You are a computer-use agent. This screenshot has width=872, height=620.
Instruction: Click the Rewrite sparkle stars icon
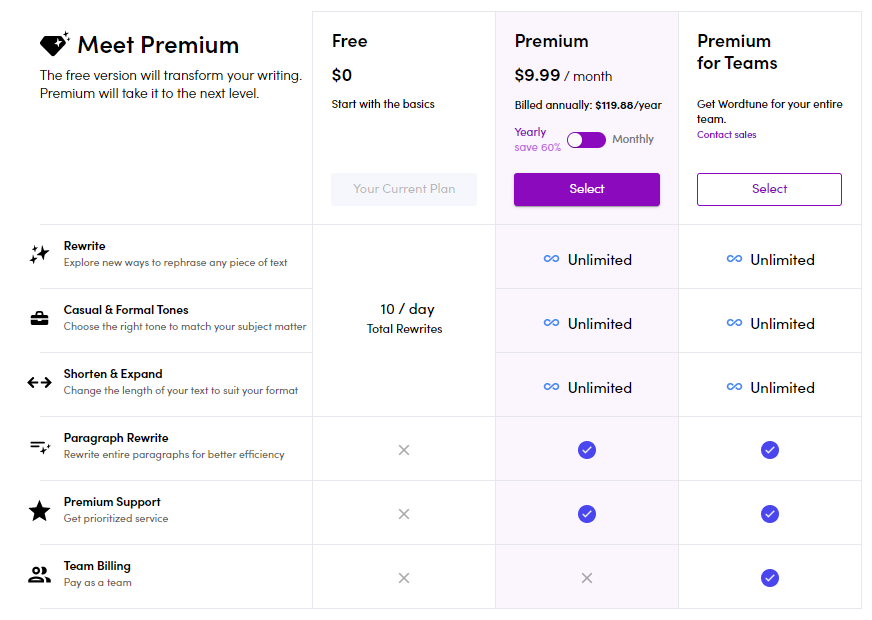[x=39, y=254]
